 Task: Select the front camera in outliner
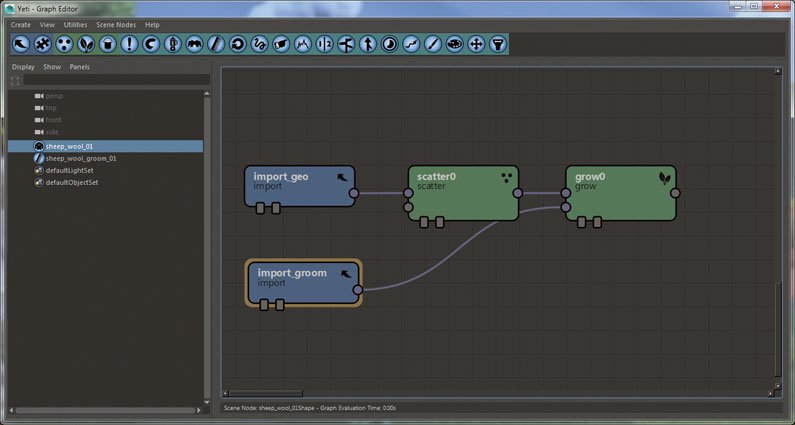tap(53, 120)
